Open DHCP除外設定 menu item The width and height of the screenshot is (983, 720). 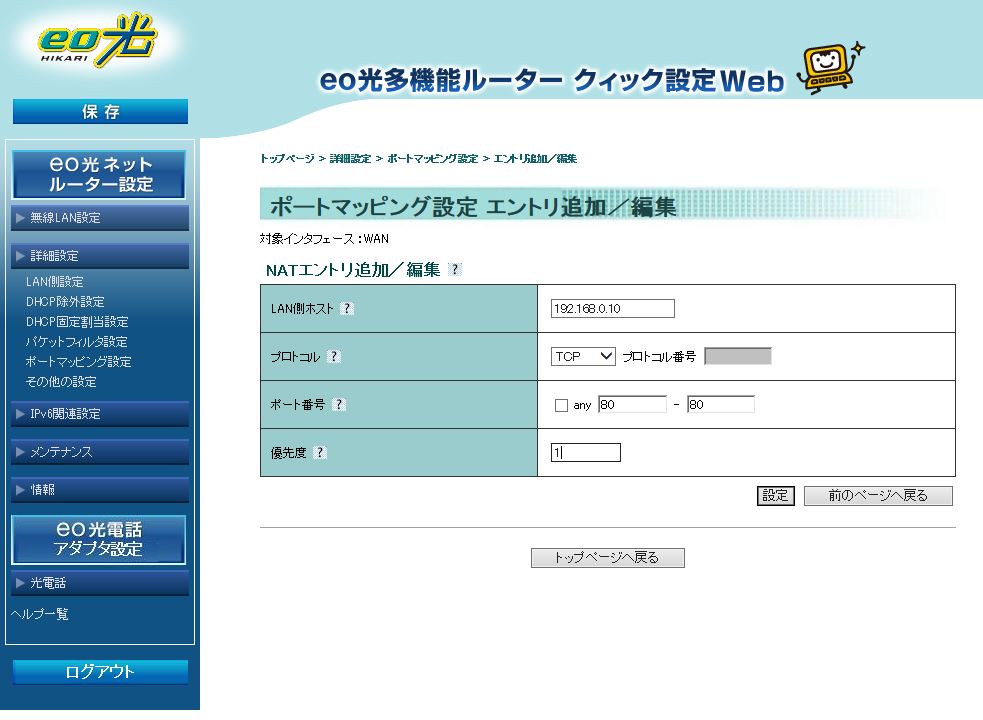65,302
